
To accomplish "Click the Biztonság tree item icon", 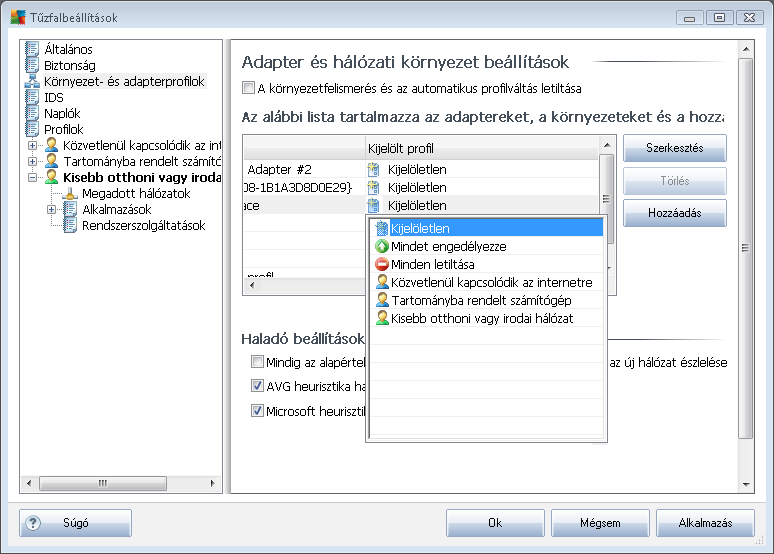I will (x=32, y=65).
